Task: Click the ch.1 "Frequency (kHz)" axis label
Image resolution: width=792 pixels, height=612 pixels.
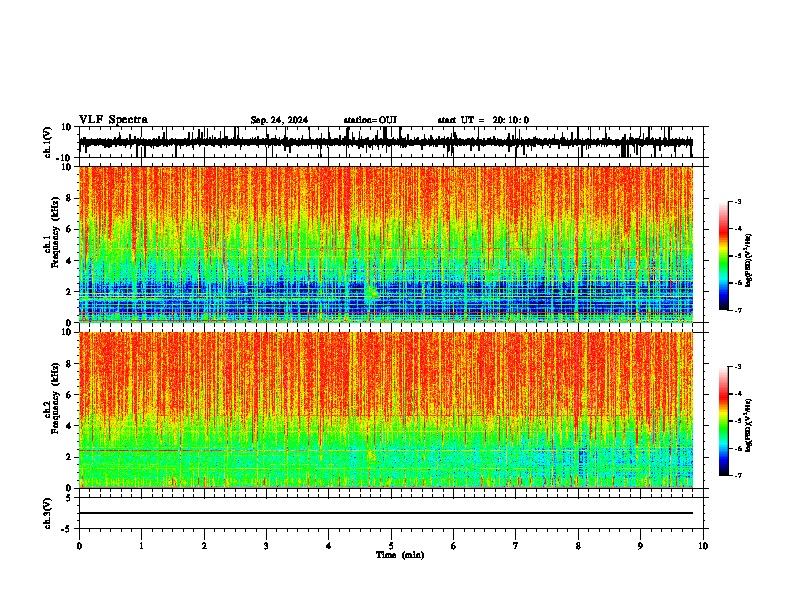Action: [55, 232]
